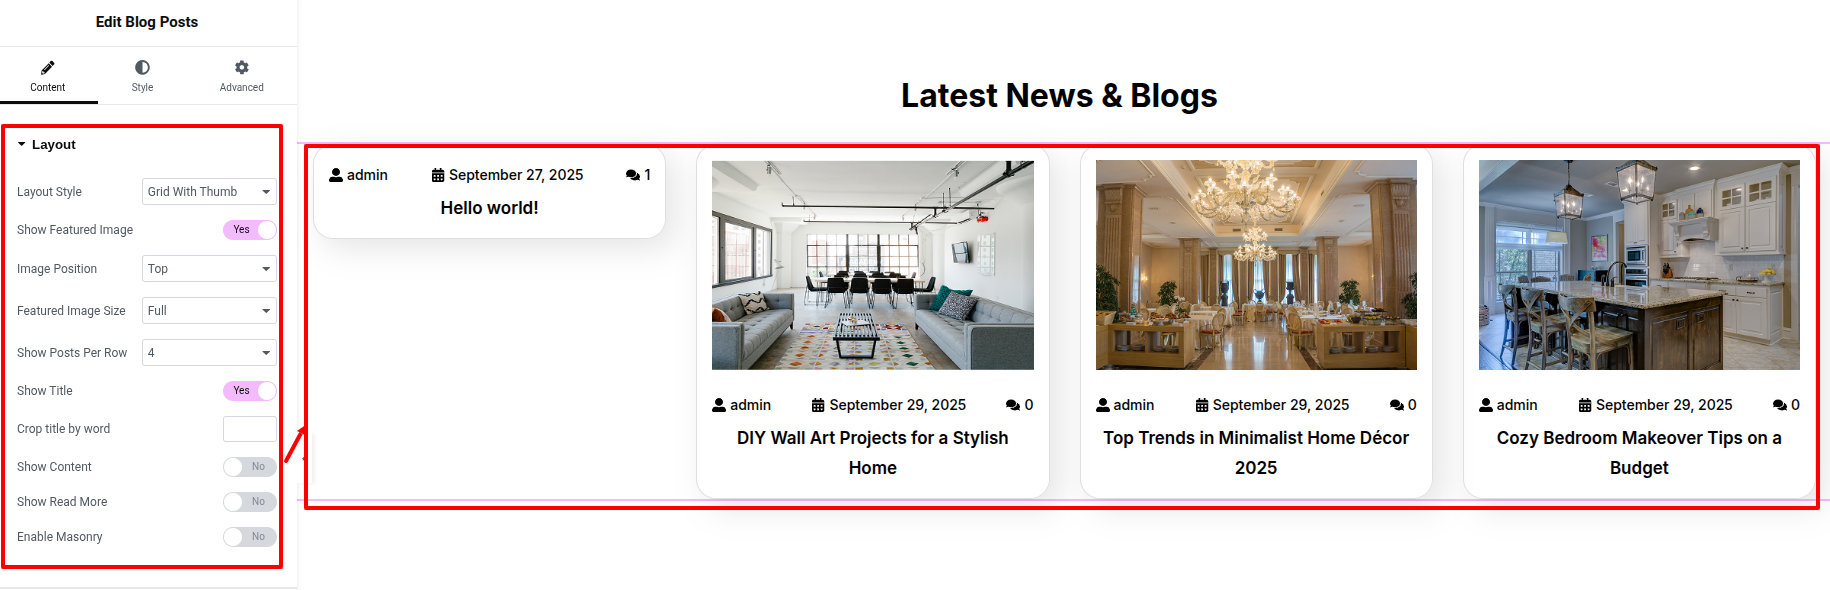This screenshot has width=1830, height=590.
Task: Toggle Show Featured Image switch off
Action: coord(250,230)
